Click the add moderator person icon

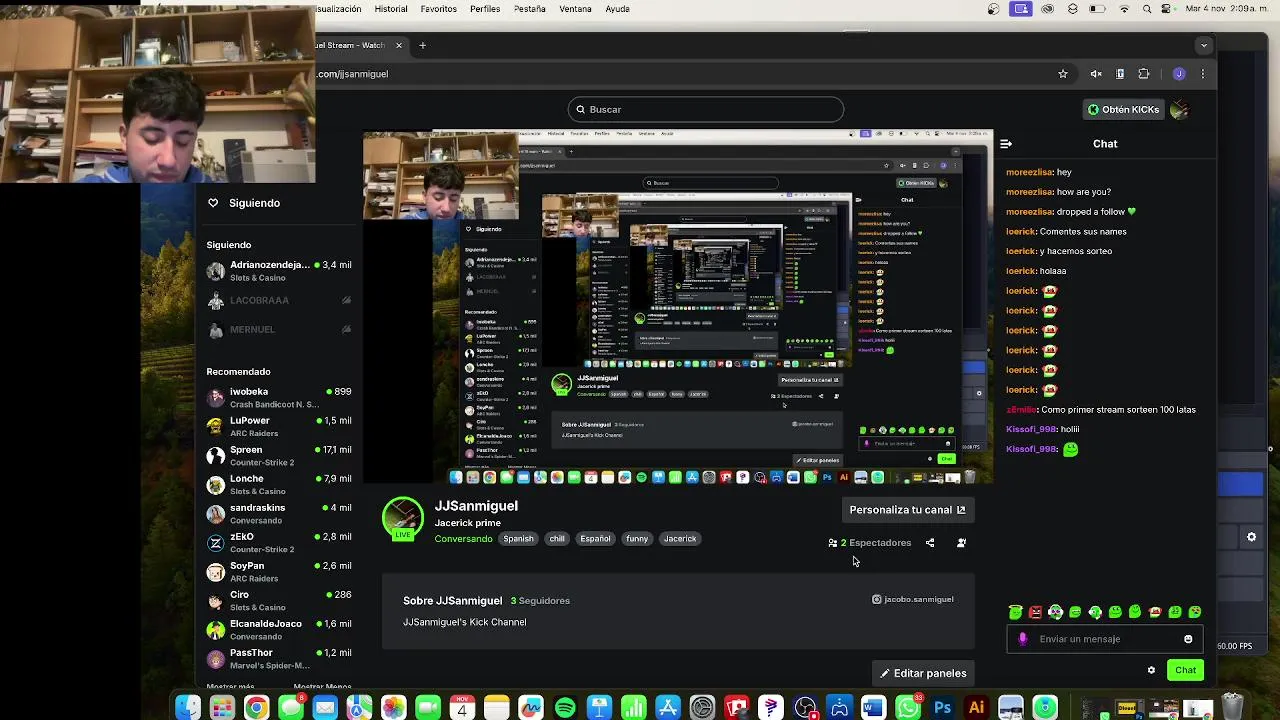click(961, 543)
